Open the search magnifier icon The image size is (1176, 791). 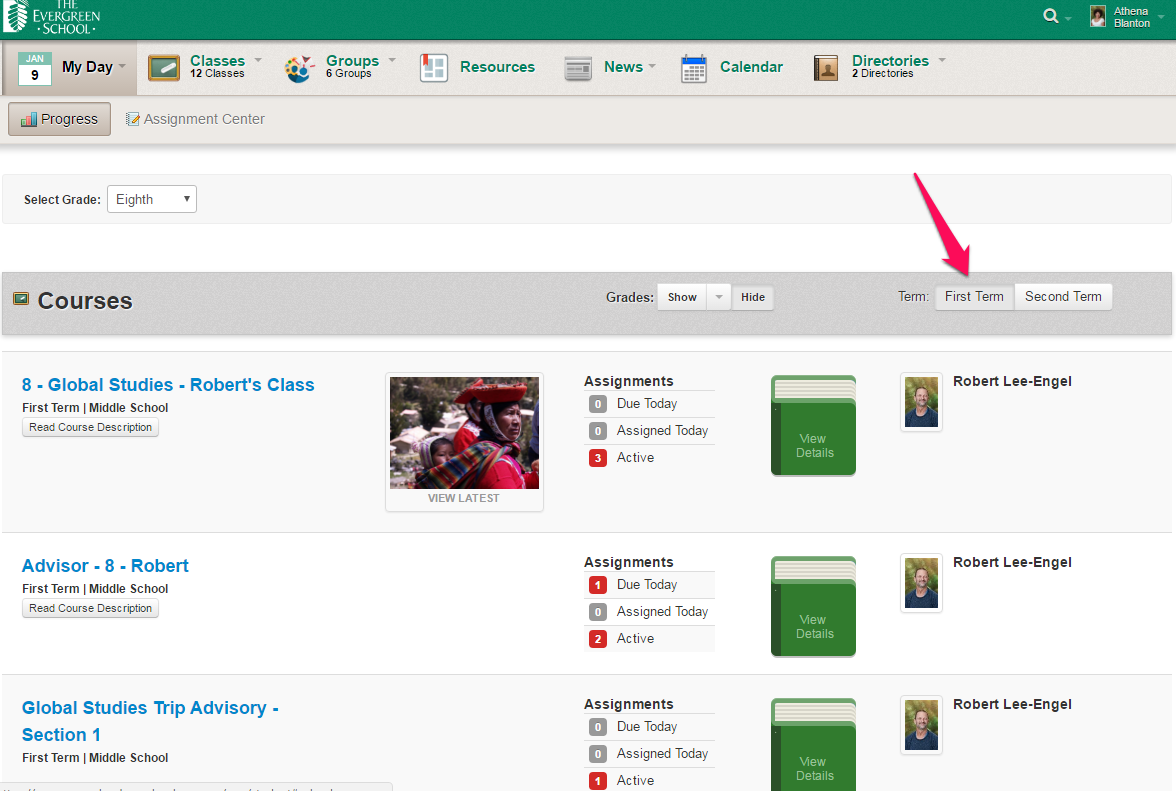1051,16
